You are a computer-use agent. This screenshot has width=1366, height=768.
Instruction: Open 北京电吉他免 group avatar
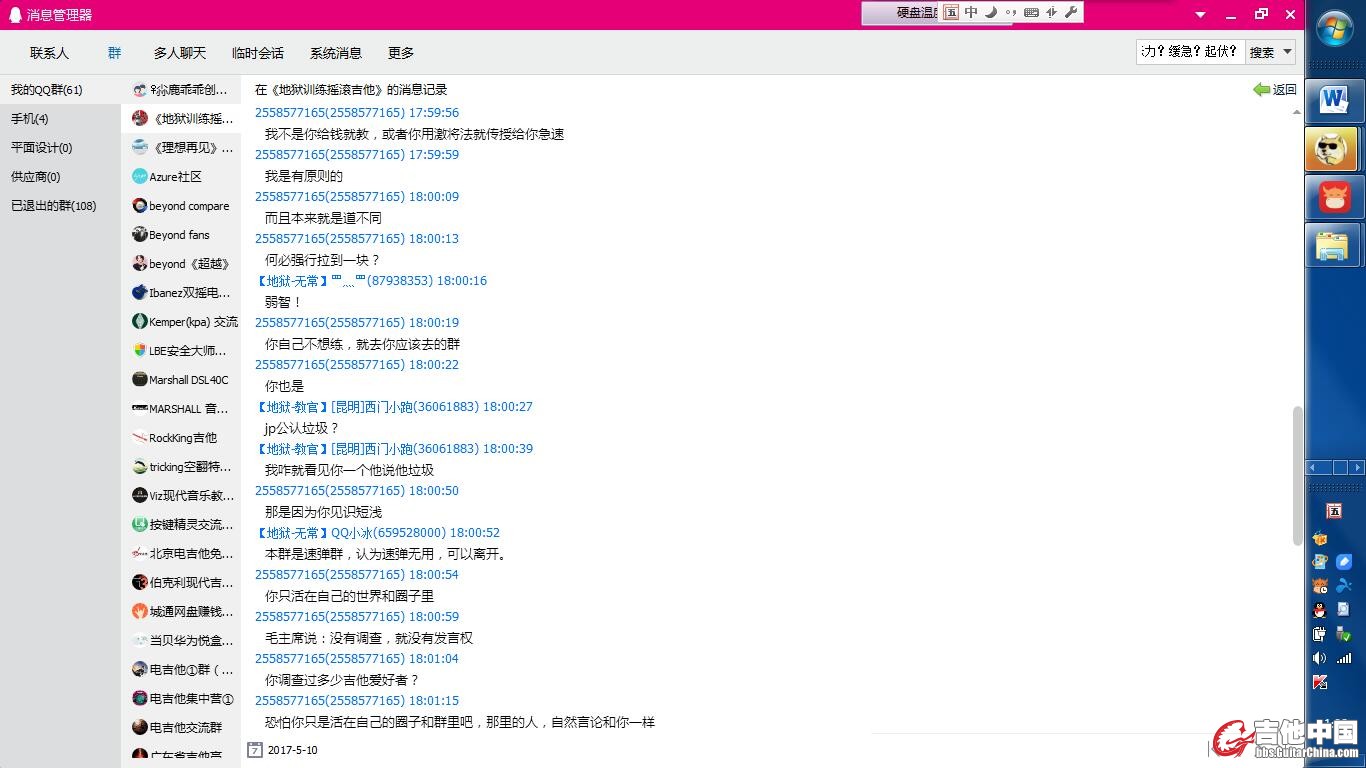click(x=140, y=554)
